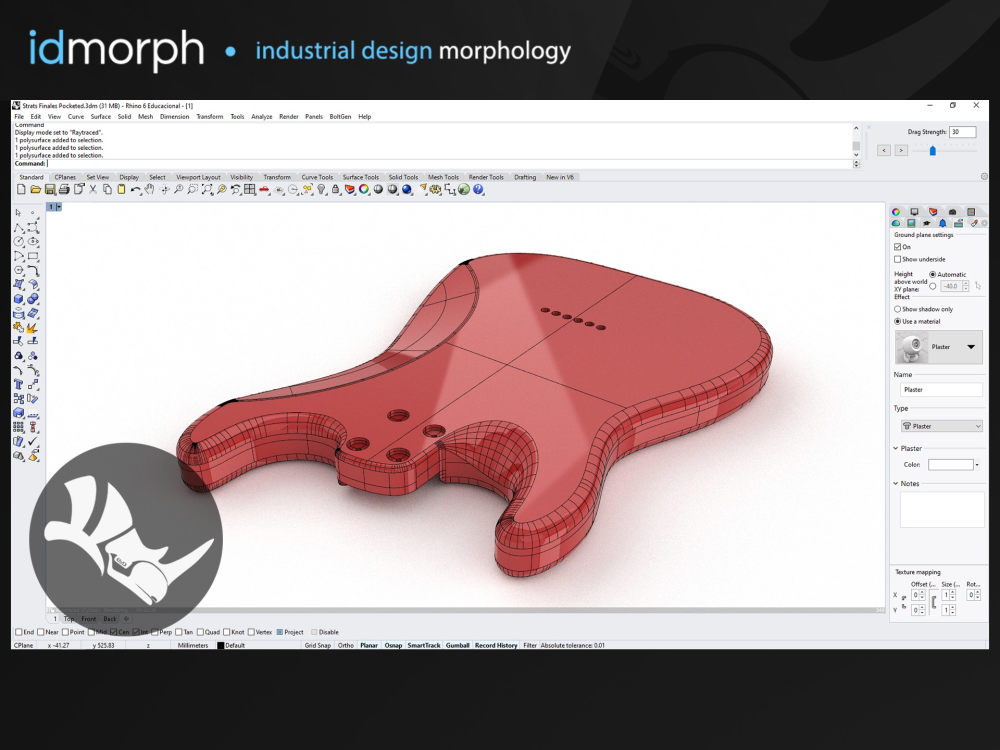Toggle Ortho in status bar

coord(346,645)
